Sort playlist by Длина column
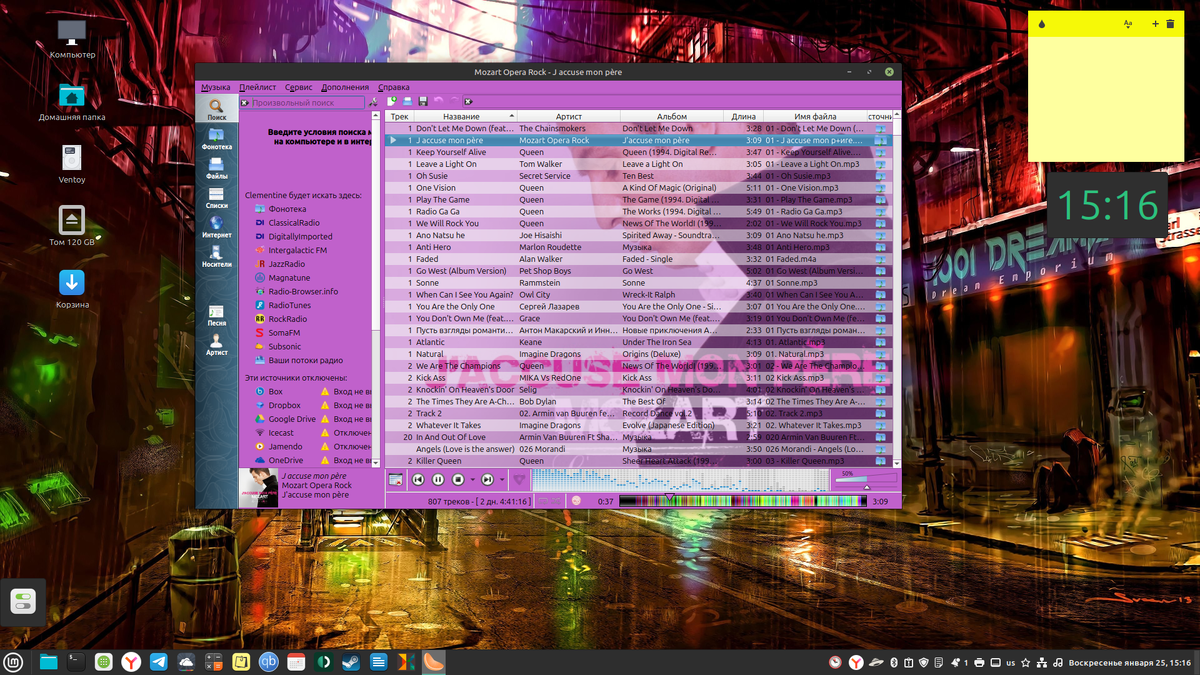 pyautogui.click(x=743, y=117)
